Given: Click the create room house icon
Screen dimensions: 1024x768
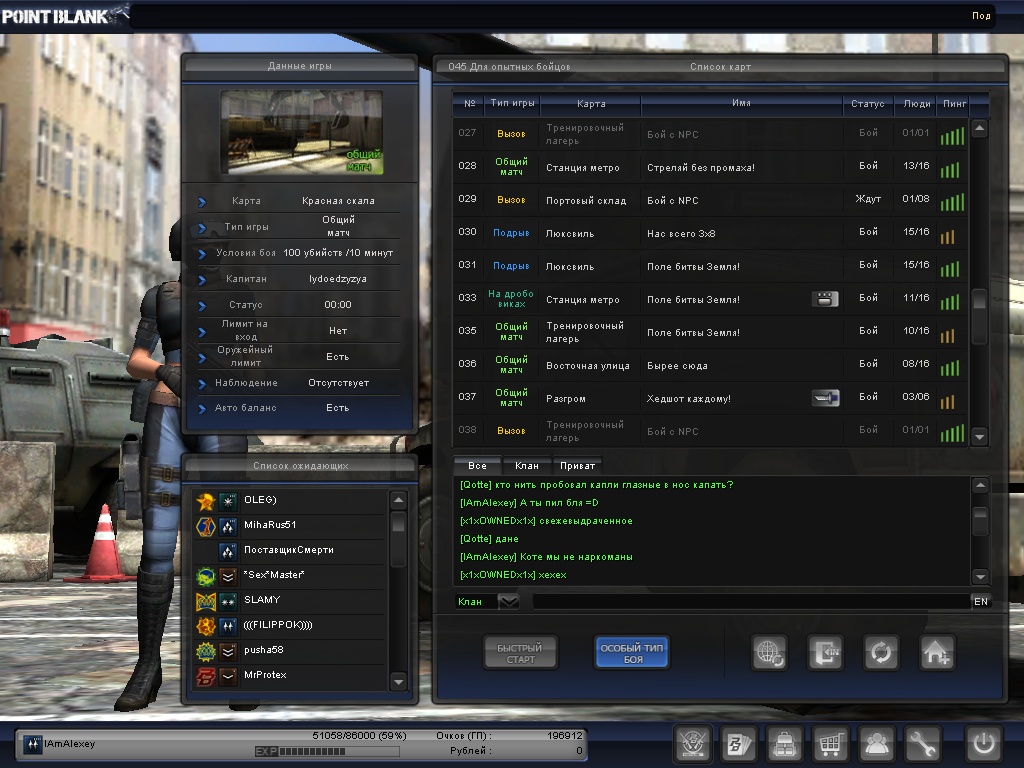Looking at the screenshot, I should [937, 653].
